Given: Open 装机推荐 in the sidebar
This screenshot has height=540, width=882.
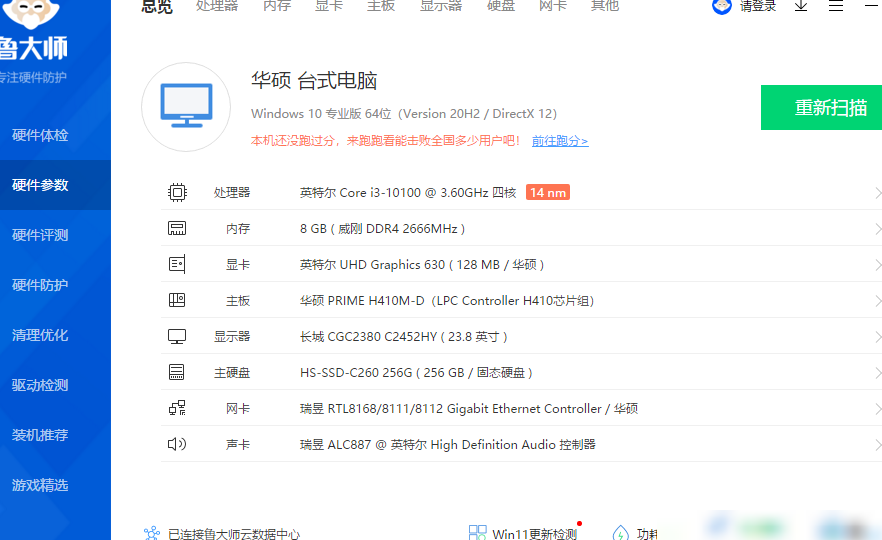Looking at the screenshot, I should (55, 435).
